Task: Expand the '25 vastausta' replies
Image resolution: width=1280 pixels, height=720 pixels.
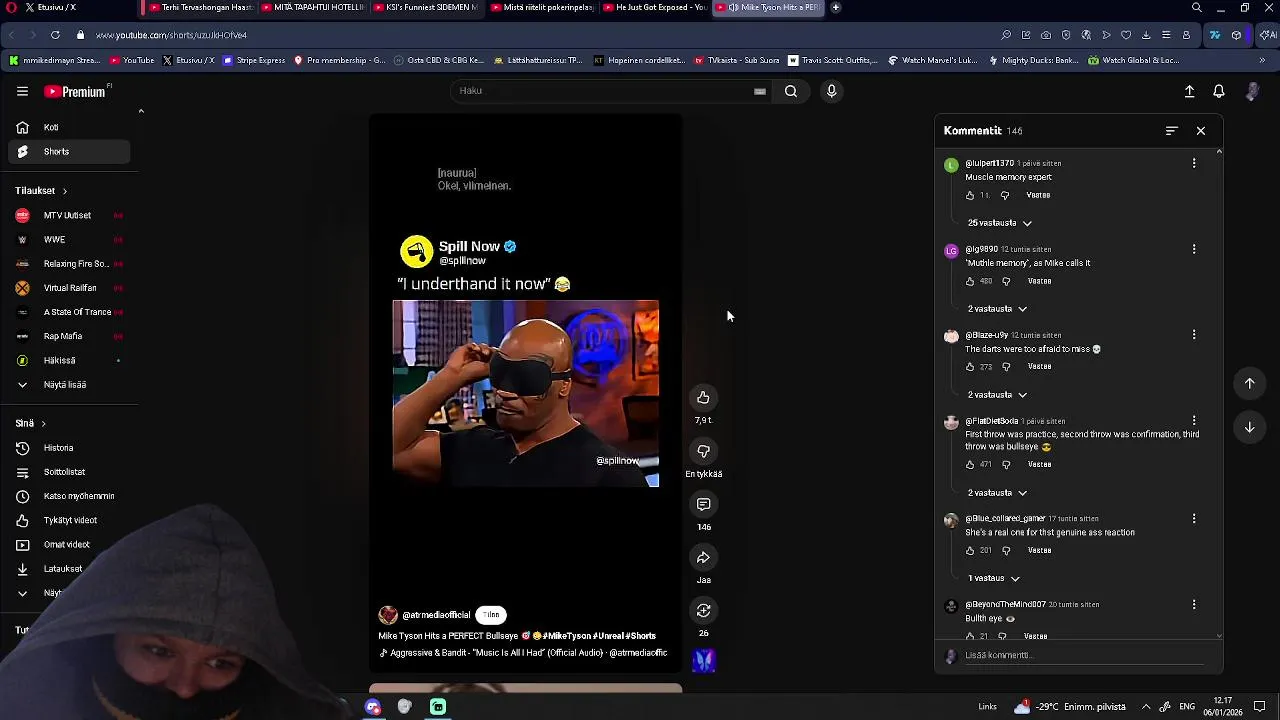Action: point(999,223)
